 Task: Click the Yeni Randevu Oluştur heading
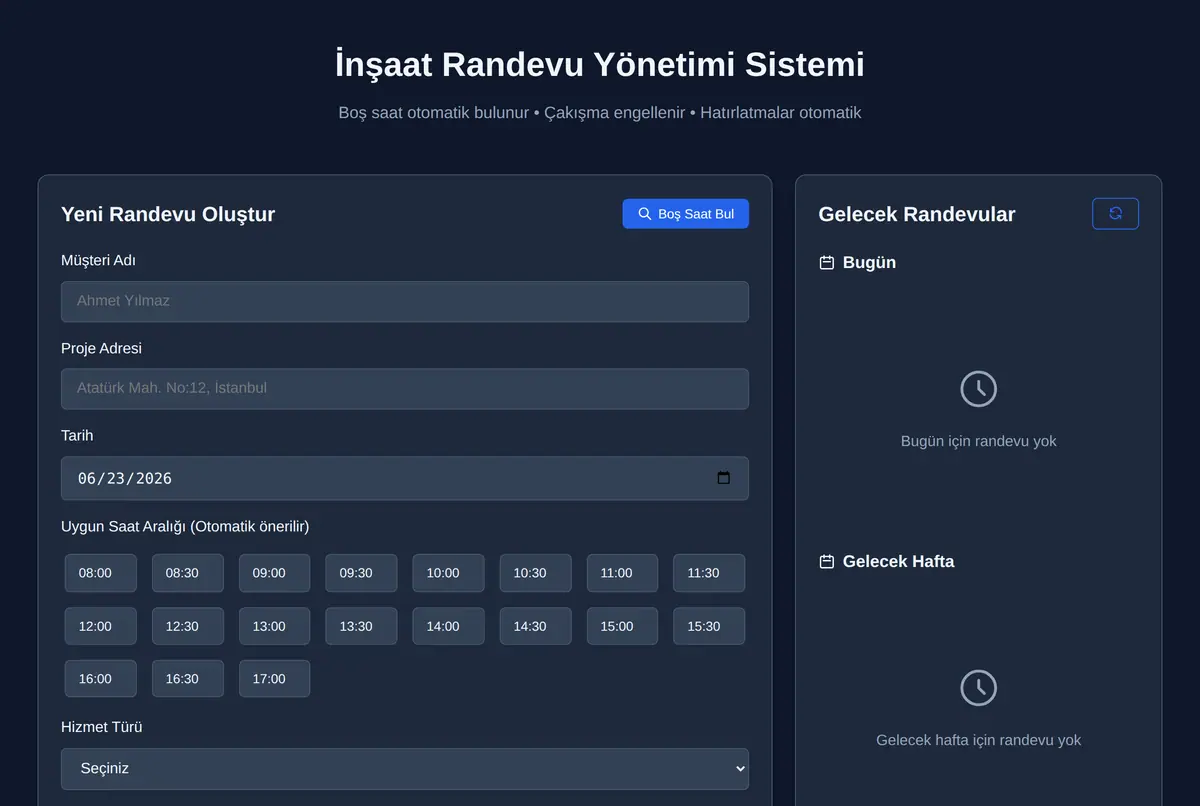[168, 214]
